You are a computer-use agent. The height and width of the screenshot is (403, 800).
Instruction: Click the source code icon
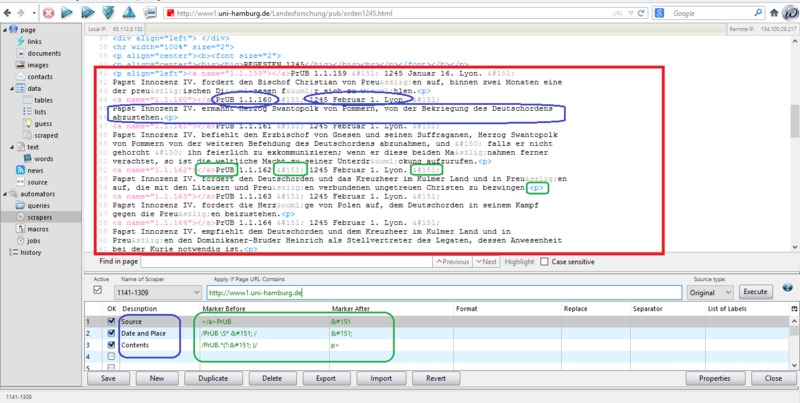coord(20,182)
